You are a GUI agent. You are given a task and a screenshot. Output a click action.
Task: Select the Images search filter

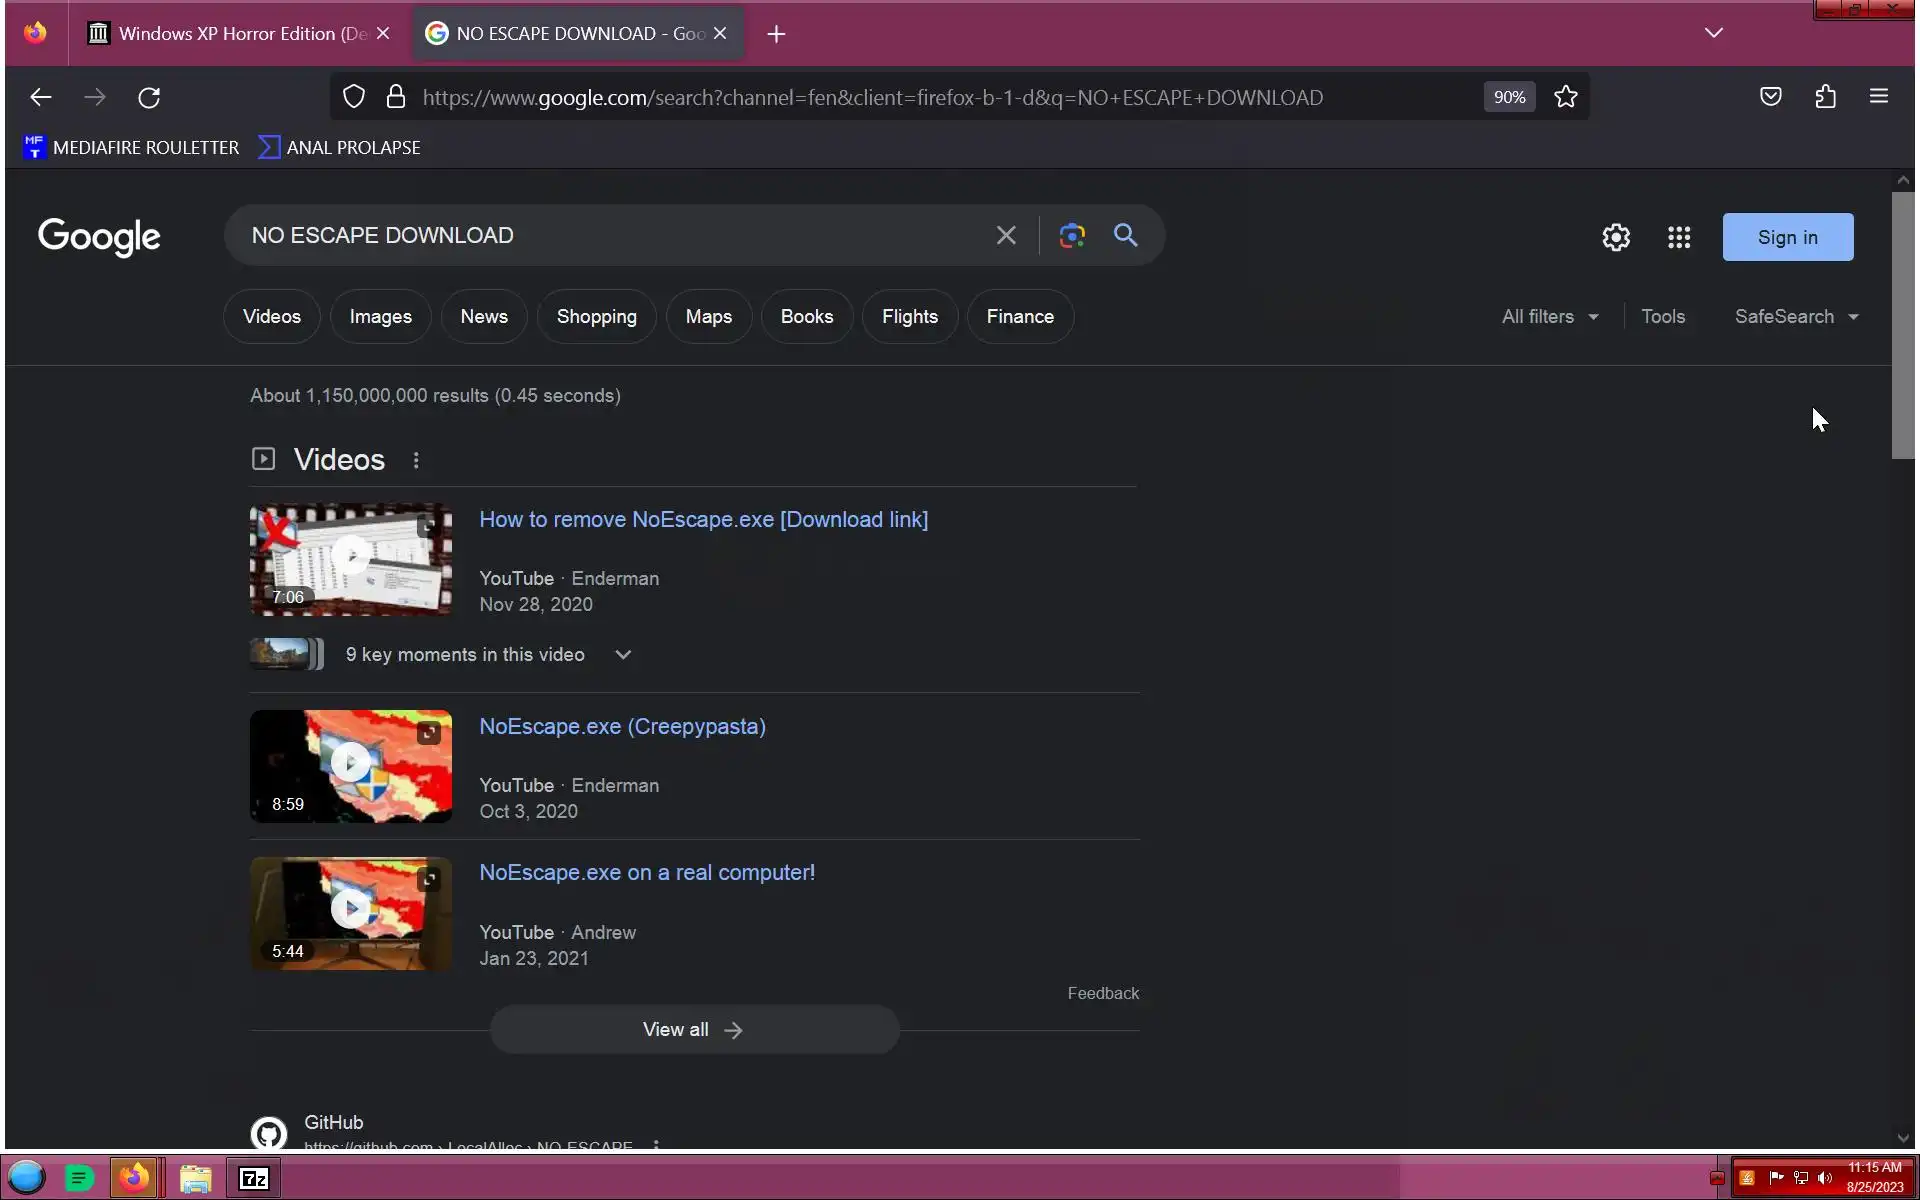[380, 317]
